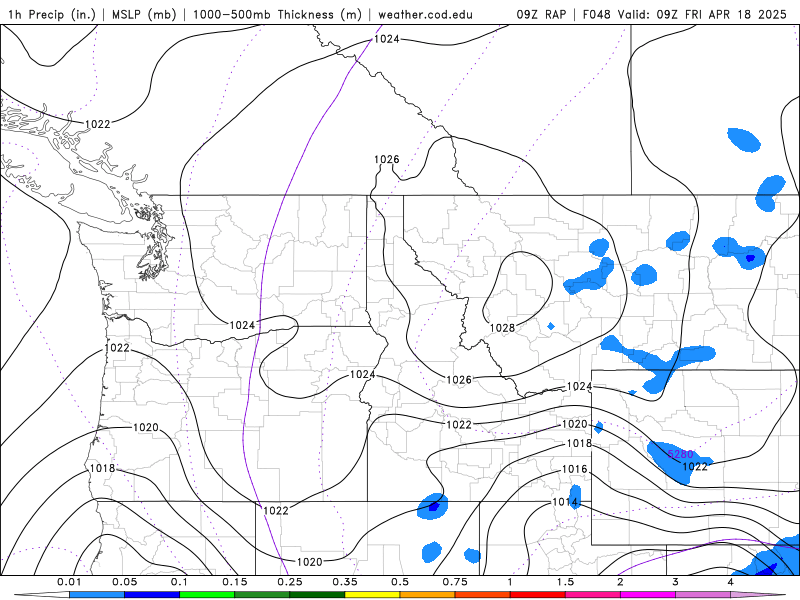This screenshot has height=600, width=800.
Task: Click the light blue 0.01–0.05 legend swatch
Action: click(x=97, y=595)
